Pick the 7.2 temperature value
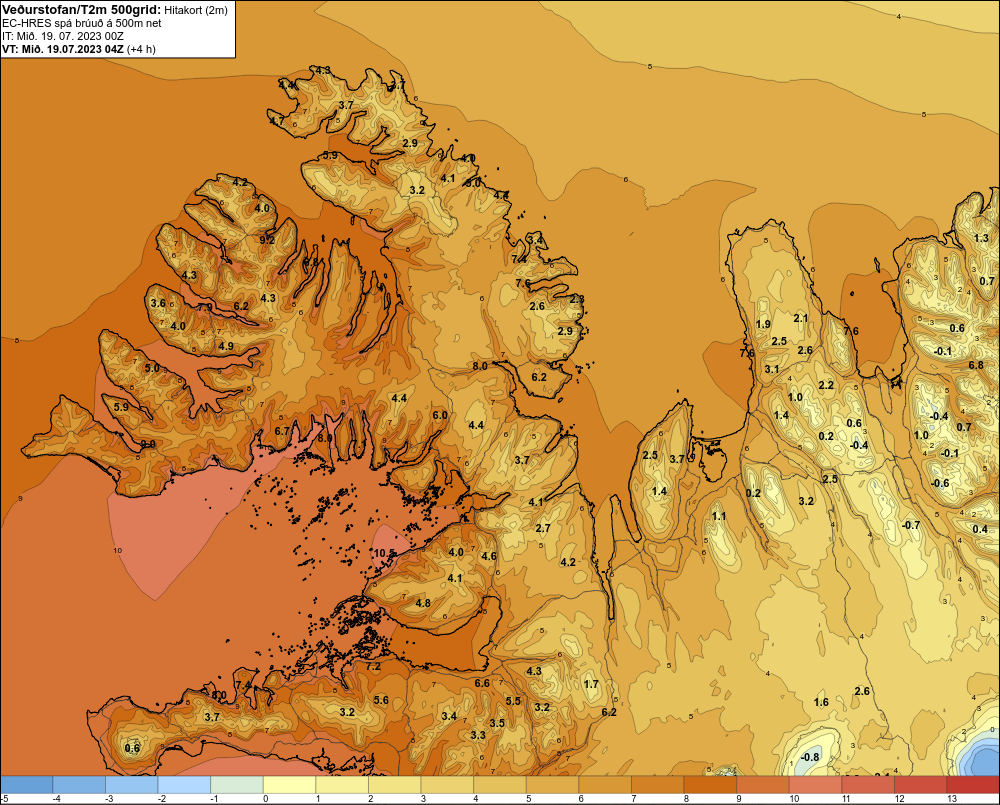 point(373,666)
